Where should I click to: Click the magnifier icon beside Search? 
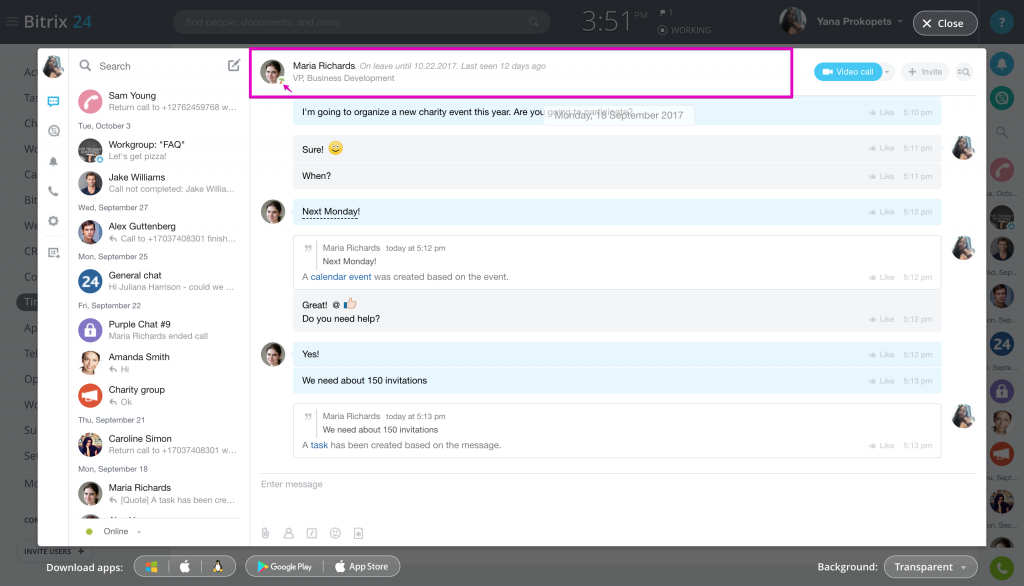85,65
